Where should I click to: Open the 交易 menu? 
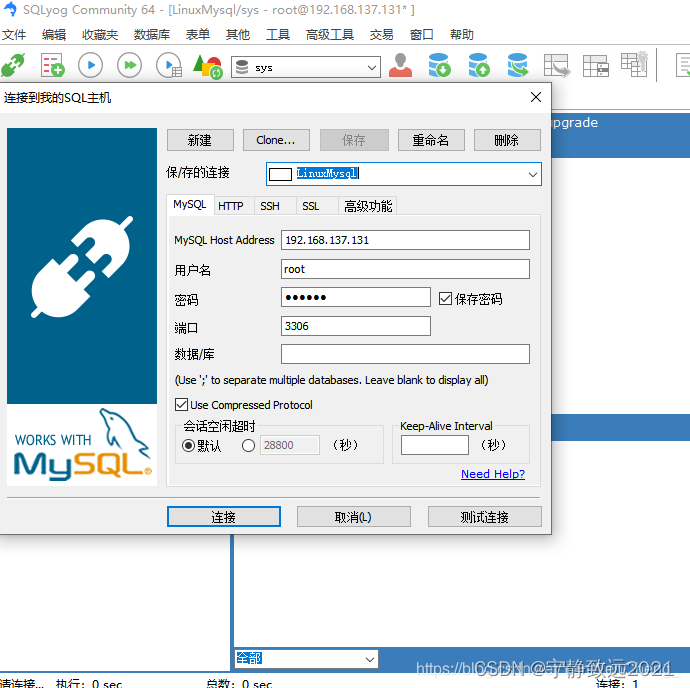[382, 34]
